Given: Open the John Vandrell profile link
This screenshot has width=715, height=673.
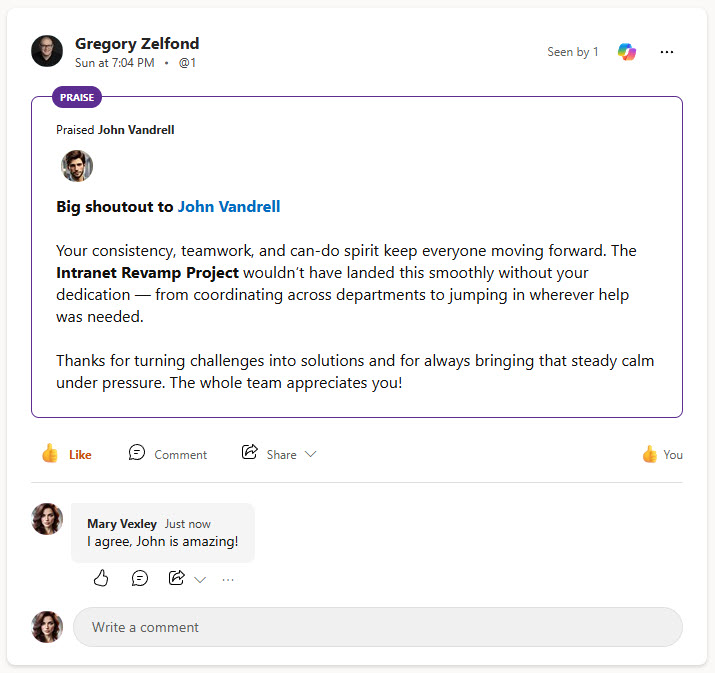Looking at the screenshot, I should pyautogui.click(x=229, y=207).
